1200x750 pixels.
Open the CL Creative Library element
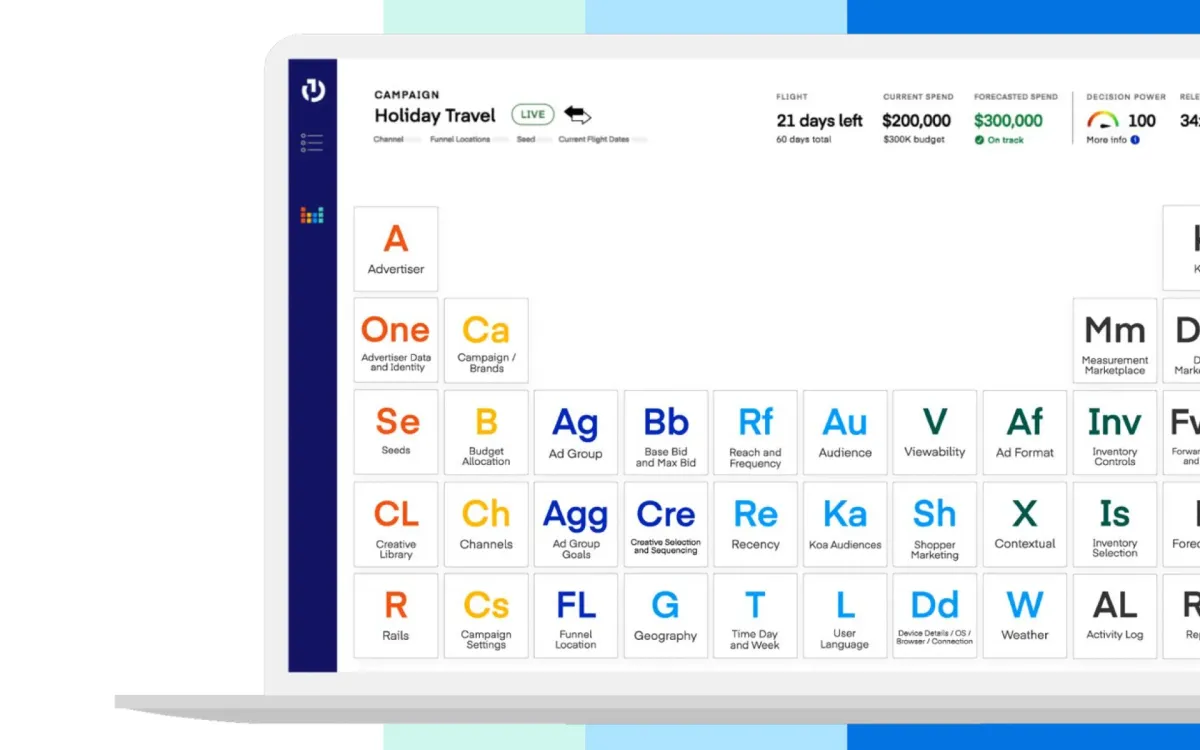(x=395, y=523)
